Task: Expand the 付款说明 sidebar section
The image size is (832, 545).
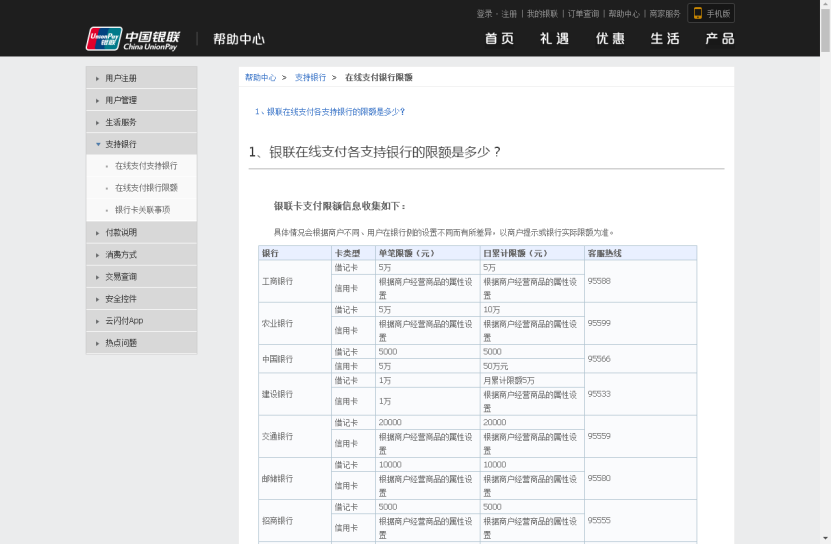Action: click(x=142, y=232)
